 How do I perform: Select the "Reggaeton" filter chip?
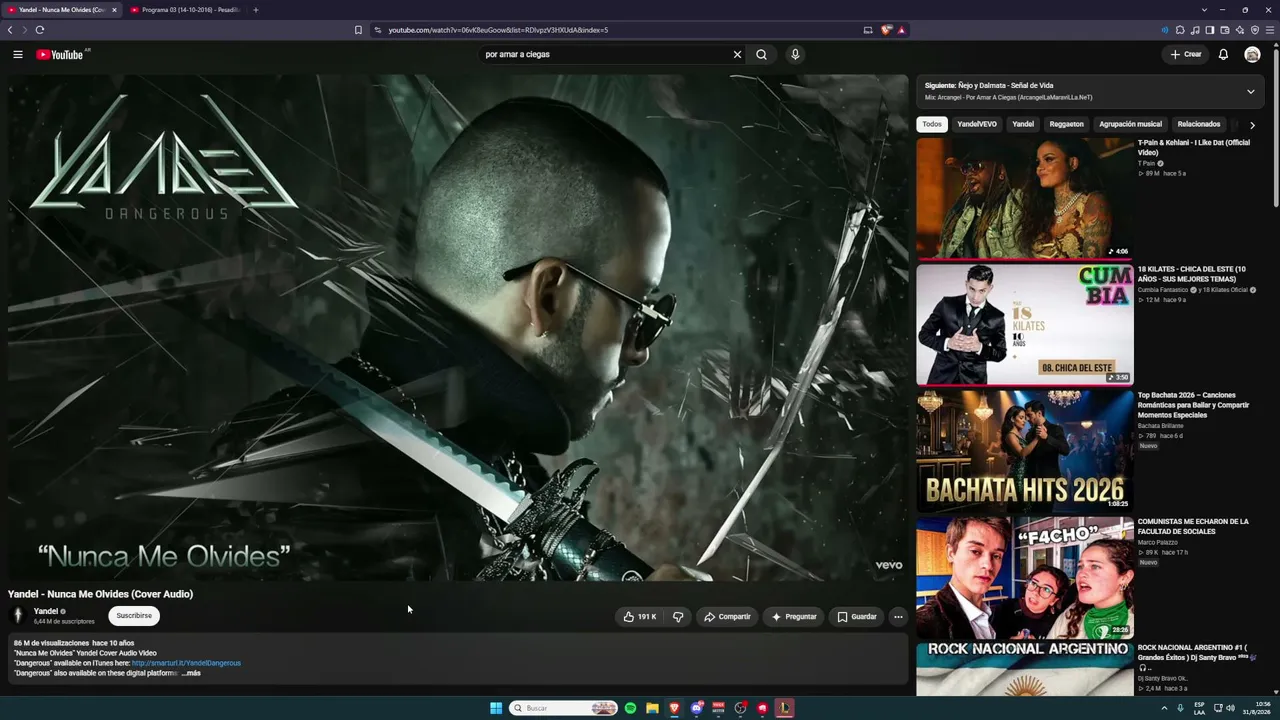pos(1066,124)
